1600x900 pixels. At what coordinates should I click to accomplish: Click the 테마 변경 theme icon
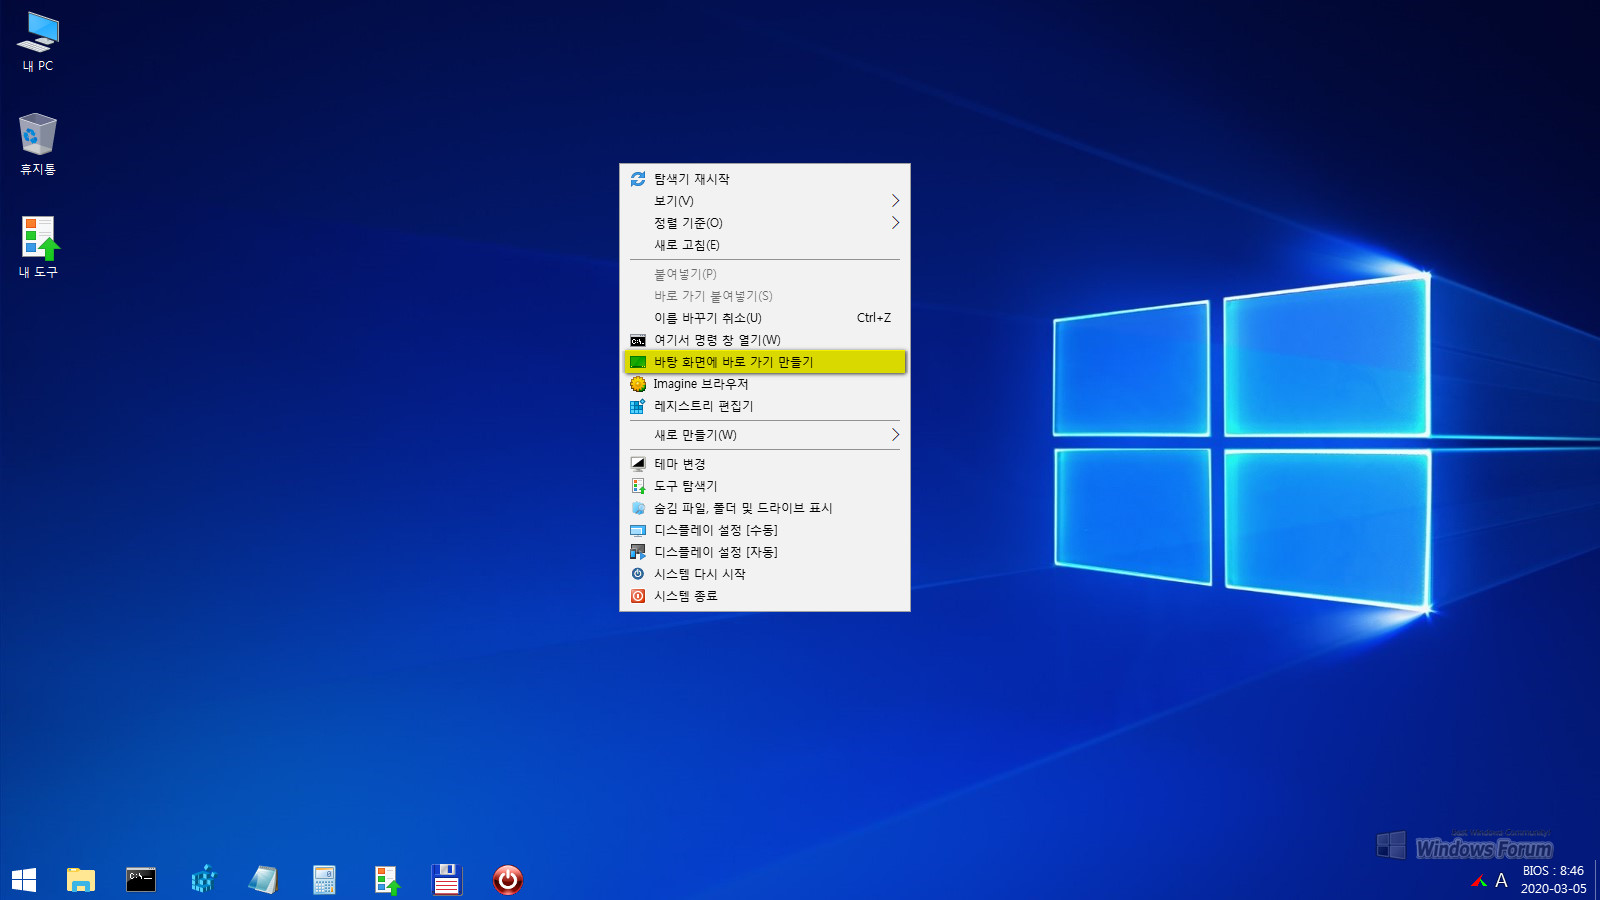[638, 464]
